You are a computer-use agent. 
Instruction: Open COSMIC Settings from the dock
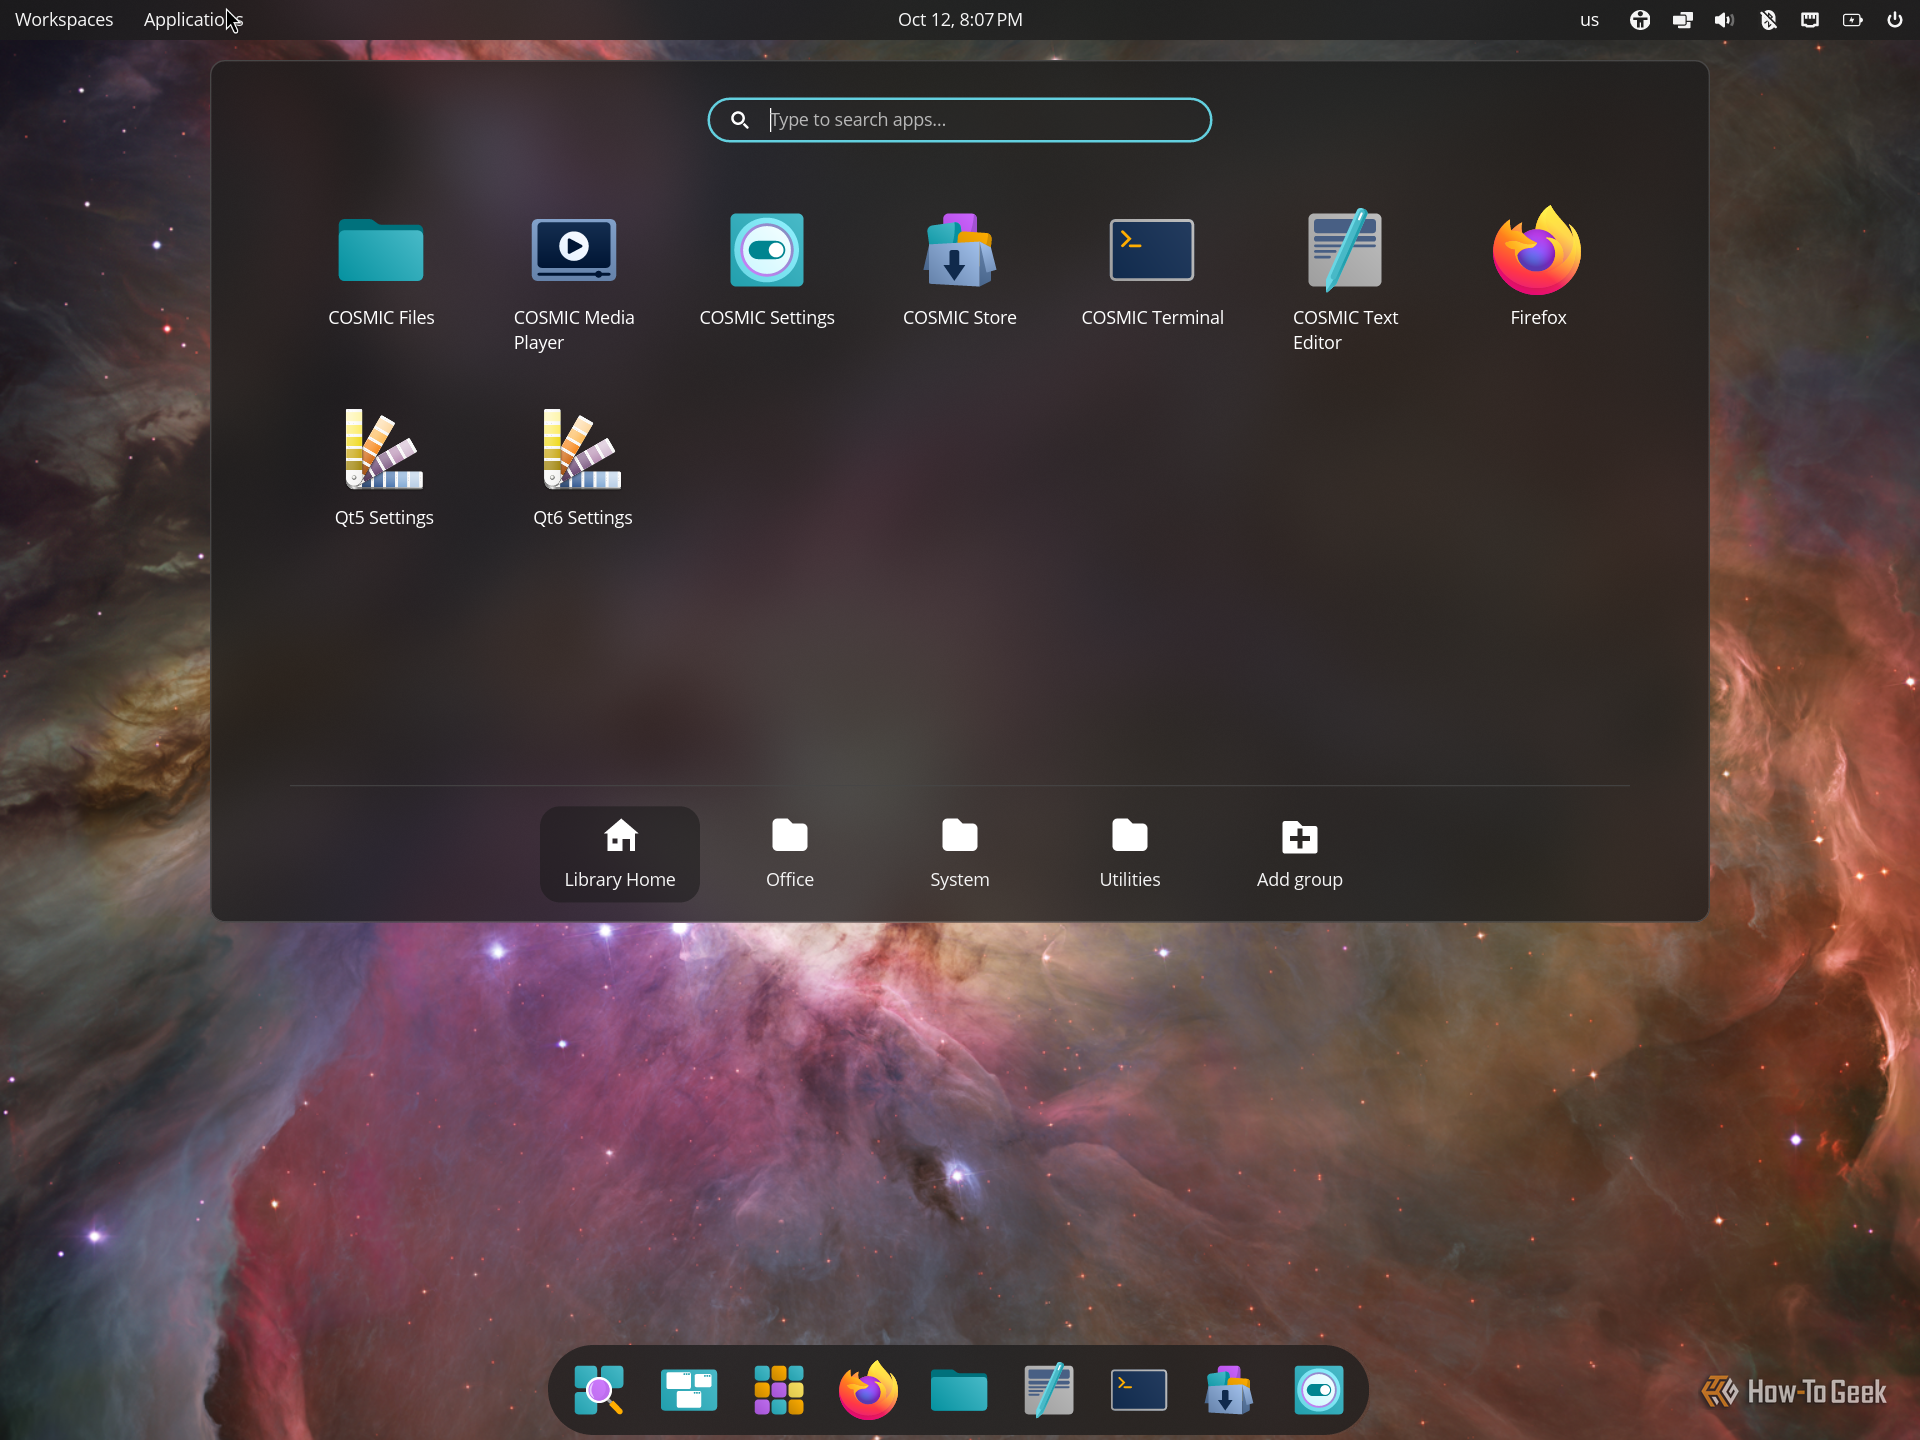(1319, 1390)
